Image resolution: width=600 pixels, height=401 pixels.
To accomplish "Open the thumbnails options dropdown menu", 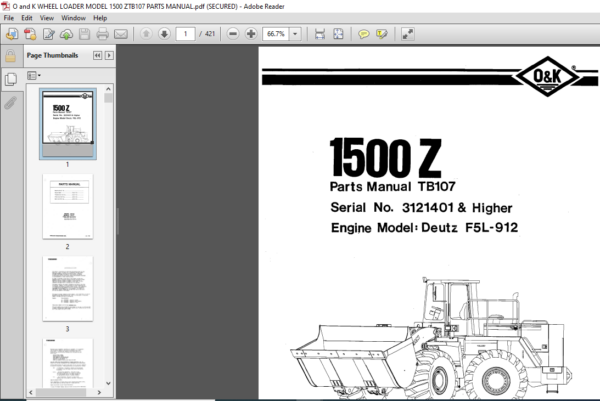I will (x=34, y=76).
